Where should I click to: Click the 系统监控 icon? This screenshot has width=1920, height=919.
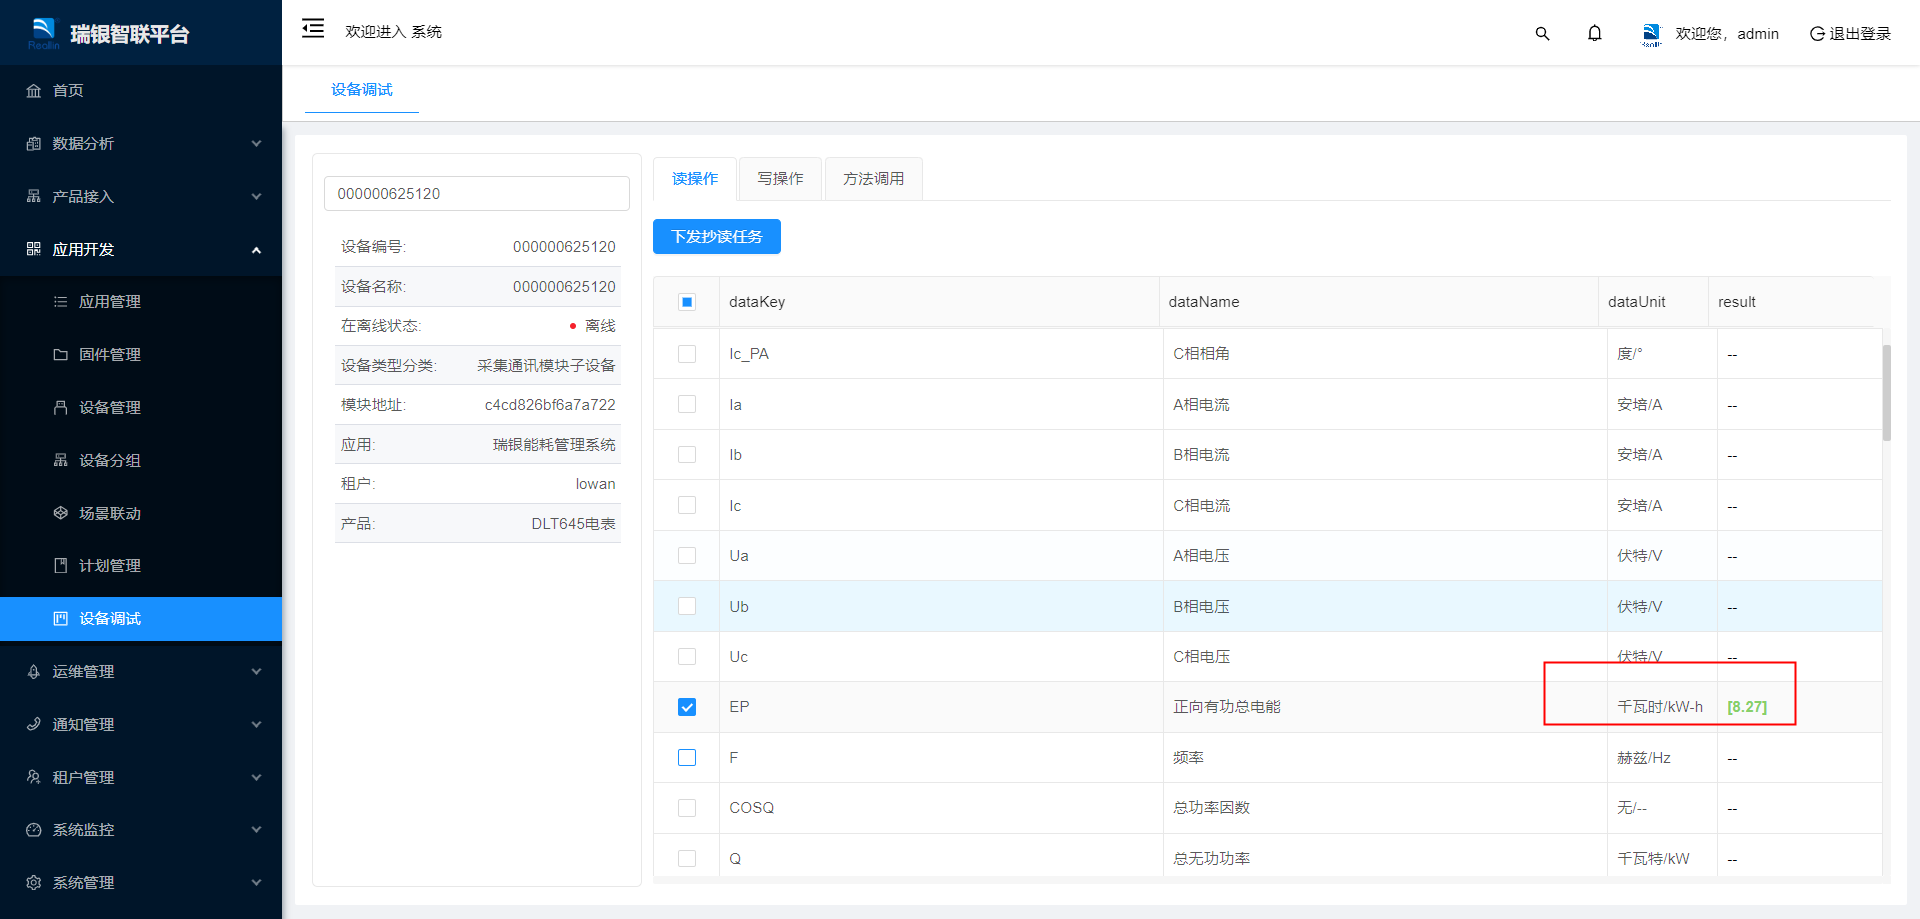tap(34, 830)
